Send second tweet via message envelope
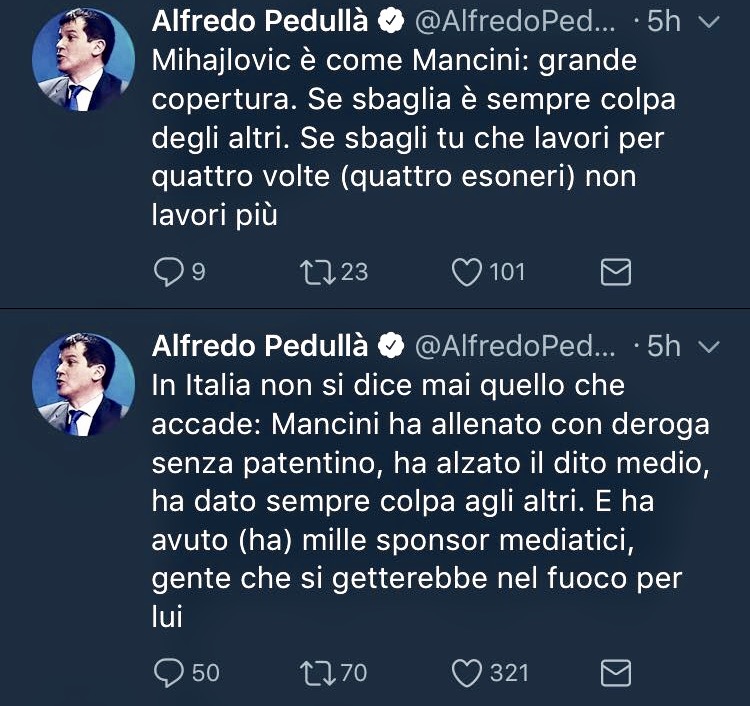750x706 pixels. (x=616, y=673)
